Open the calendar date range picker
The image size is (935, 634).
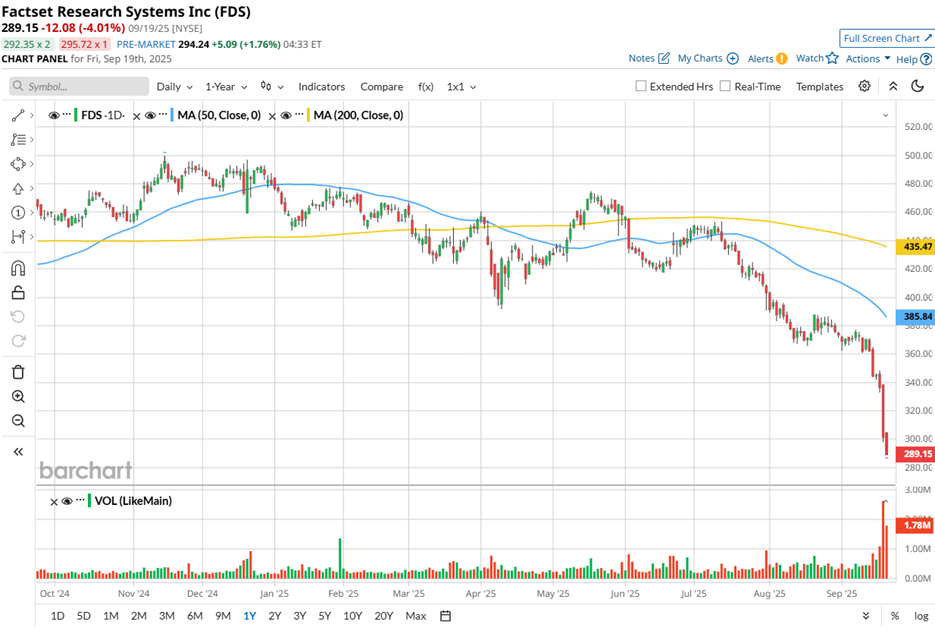(x=445, y=616)
